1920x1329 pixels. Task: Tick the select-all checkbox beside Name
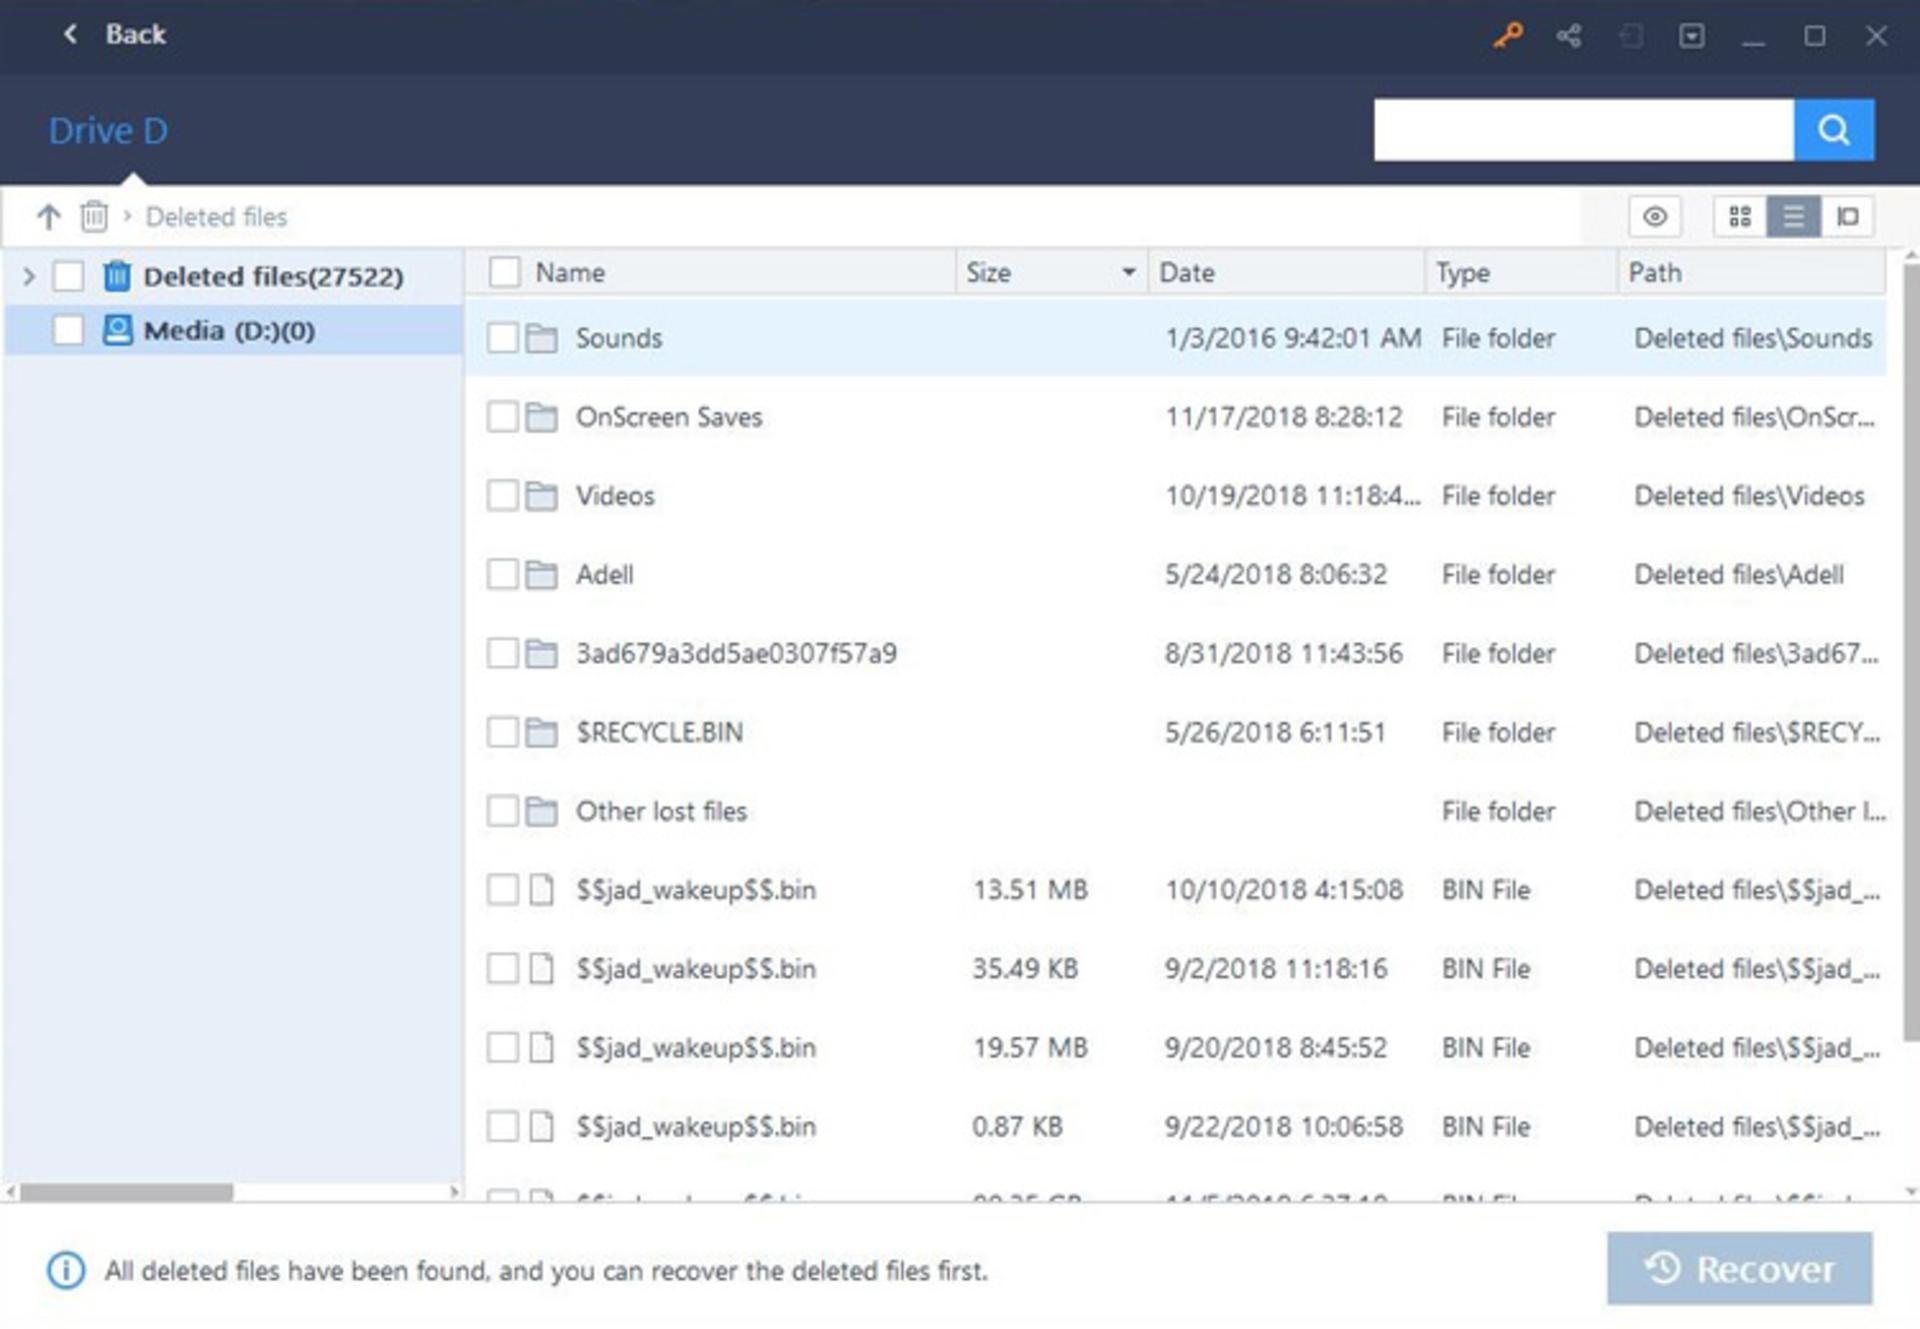point(504,272)
